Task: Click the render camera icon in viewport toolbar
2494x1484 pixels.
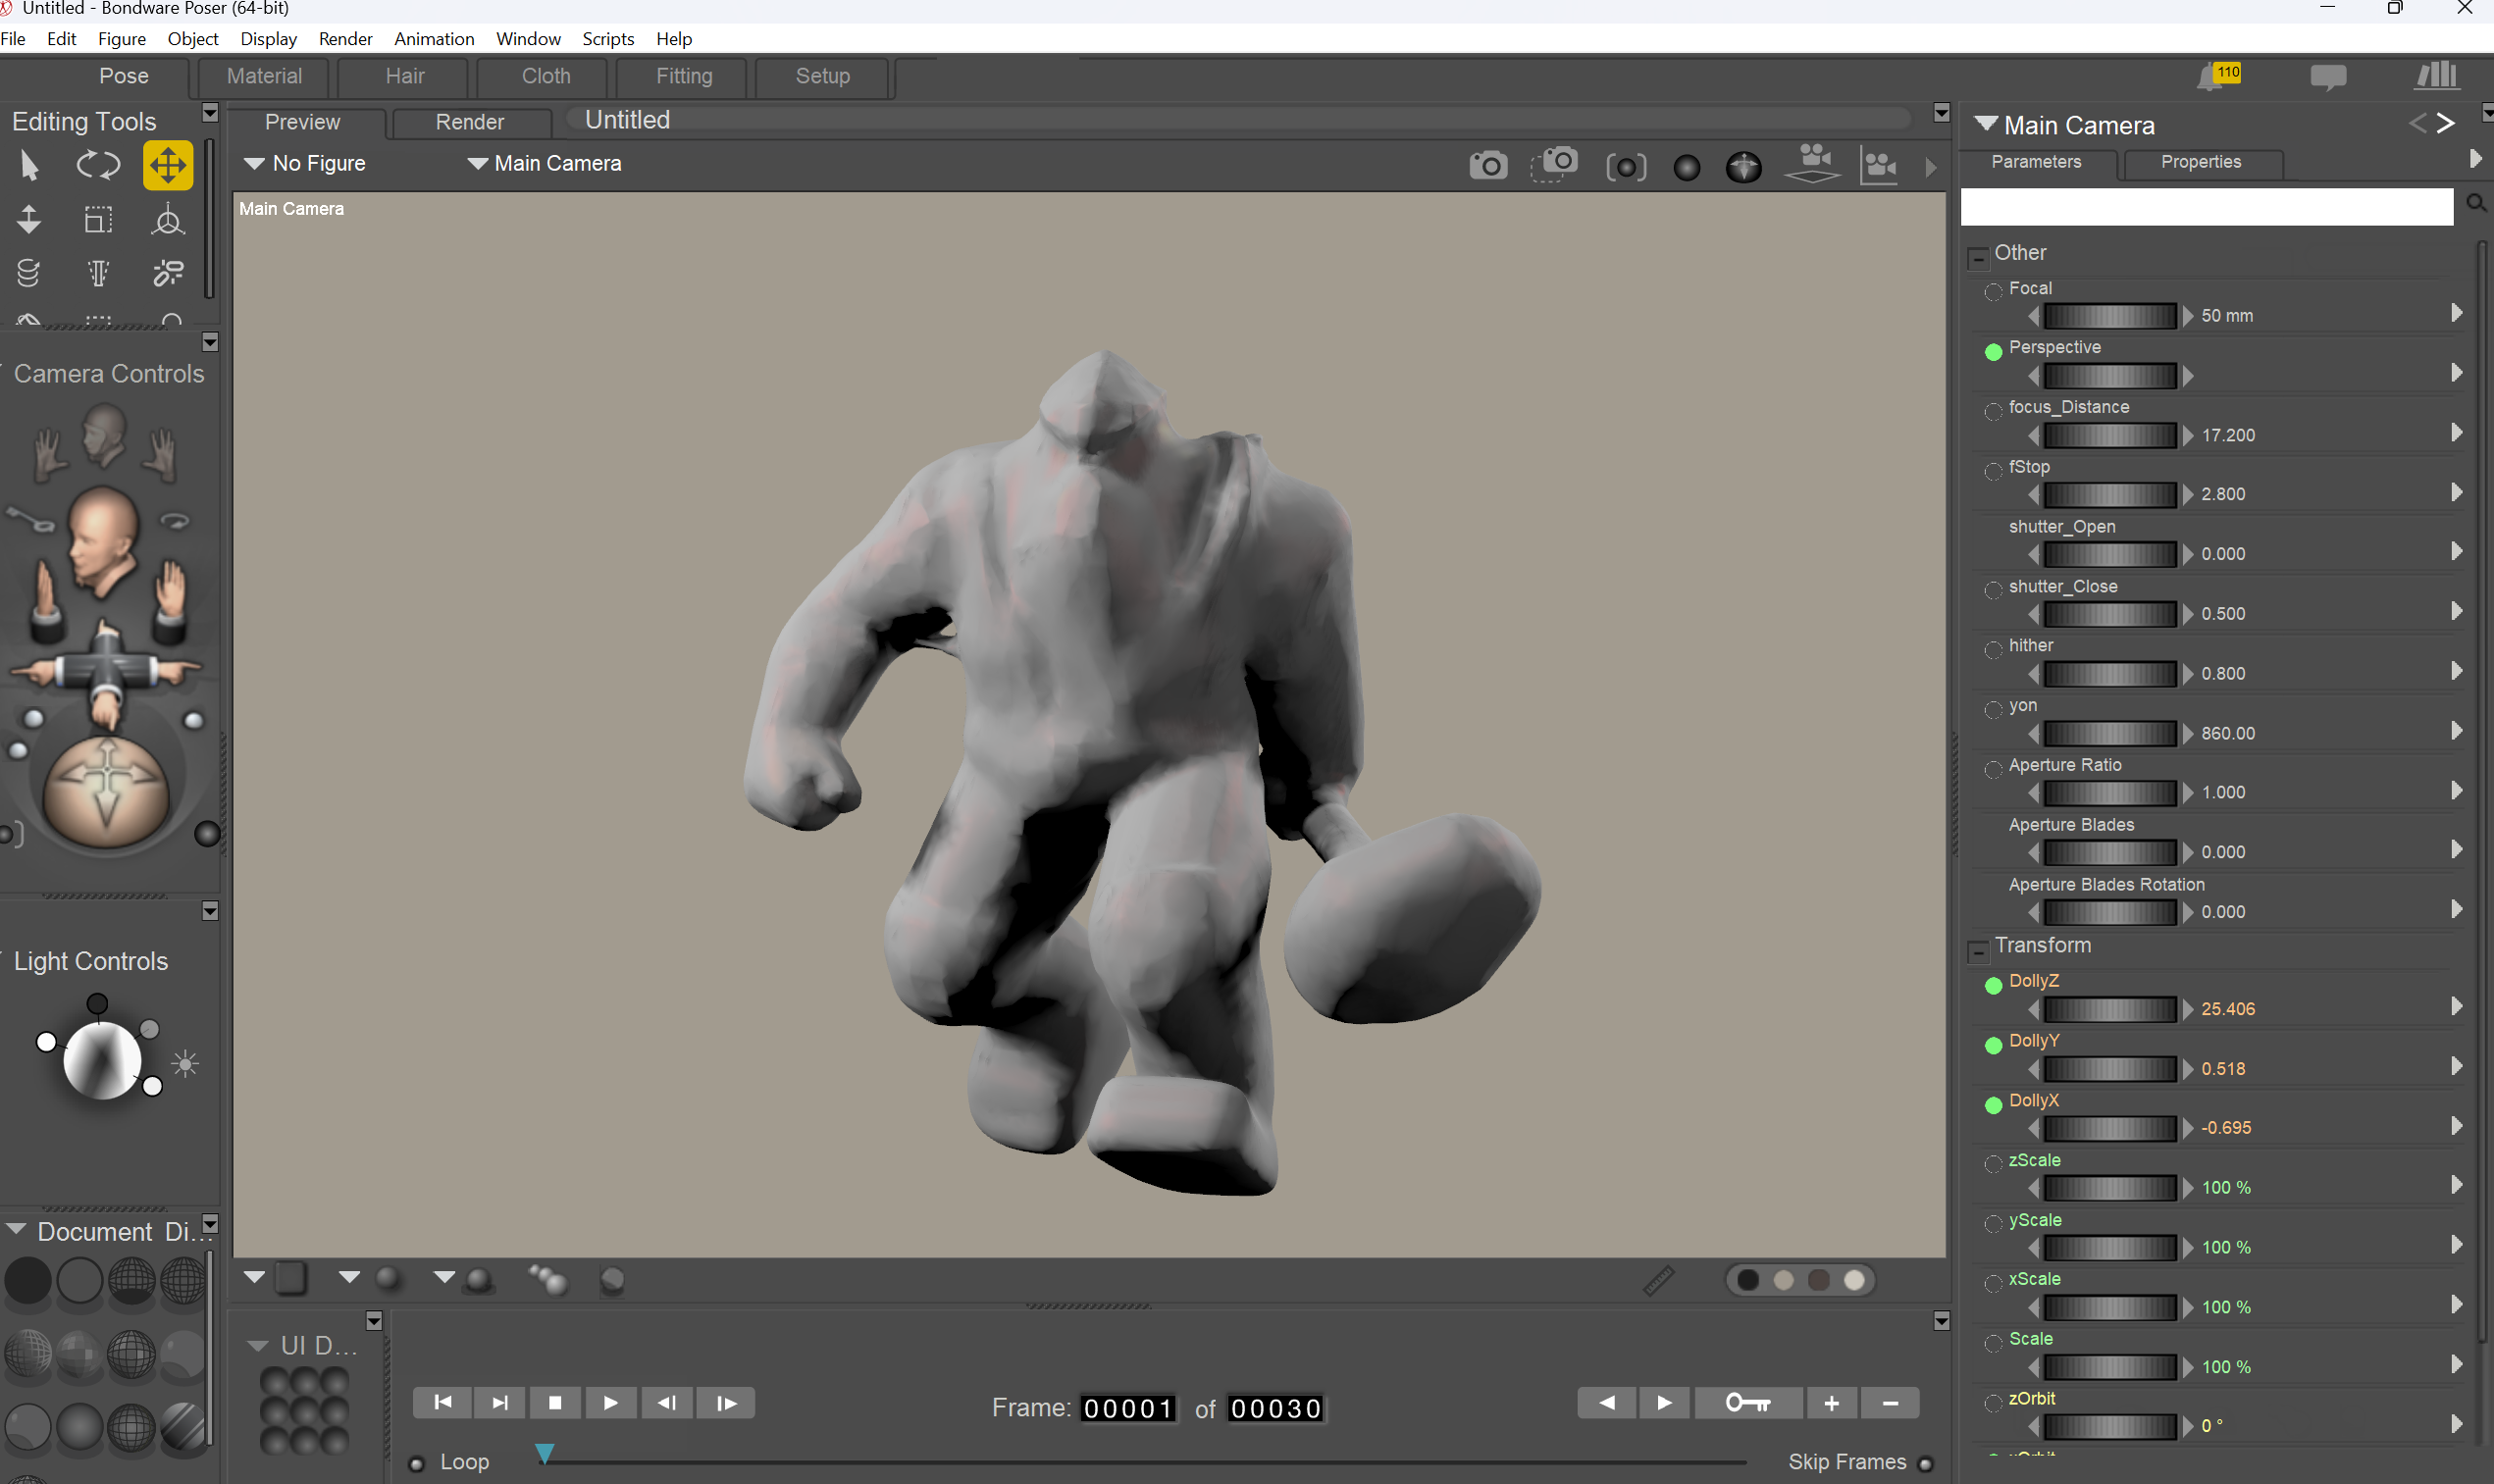Action: (1488, 165)
